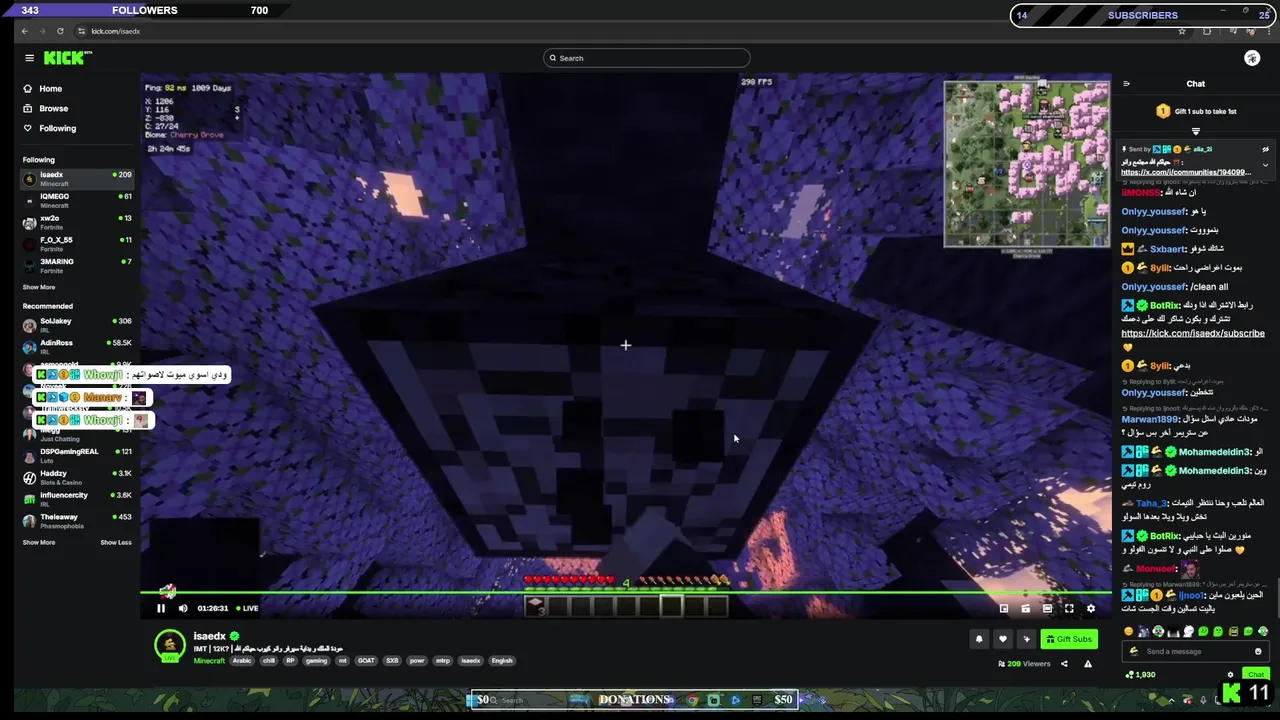Viewport: 1280px width, 720px height.
Task: Select isaedx in Following list
Action: (x=78, y=178)
